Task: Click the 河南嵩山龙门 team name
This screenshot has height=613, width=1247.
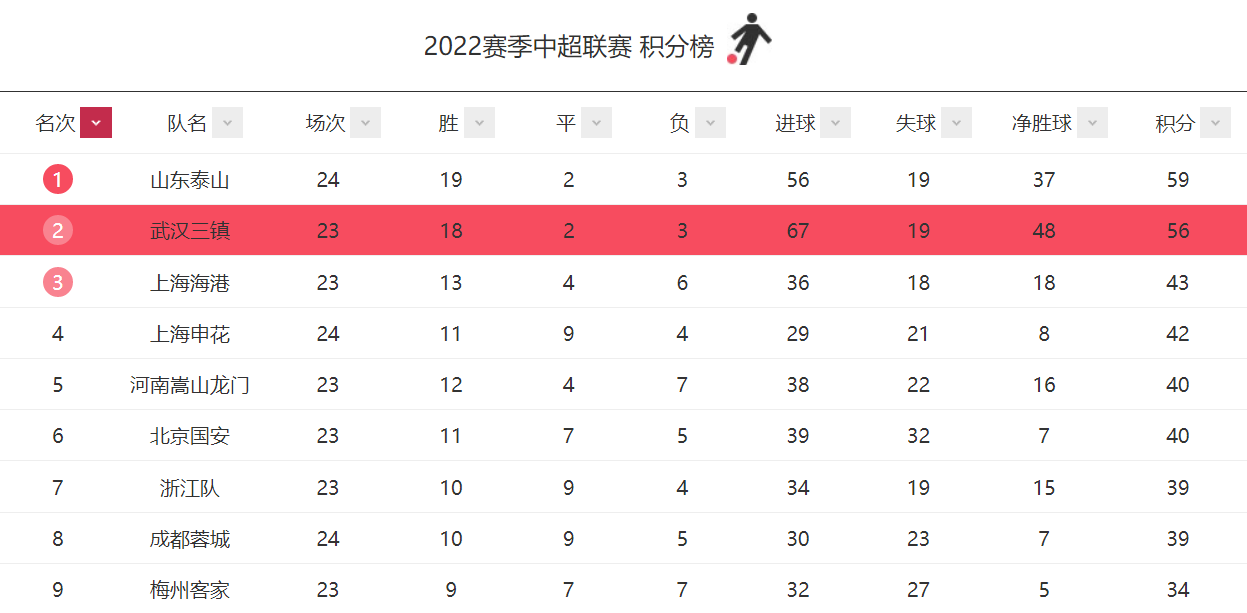Action: (x=190, y=385)
